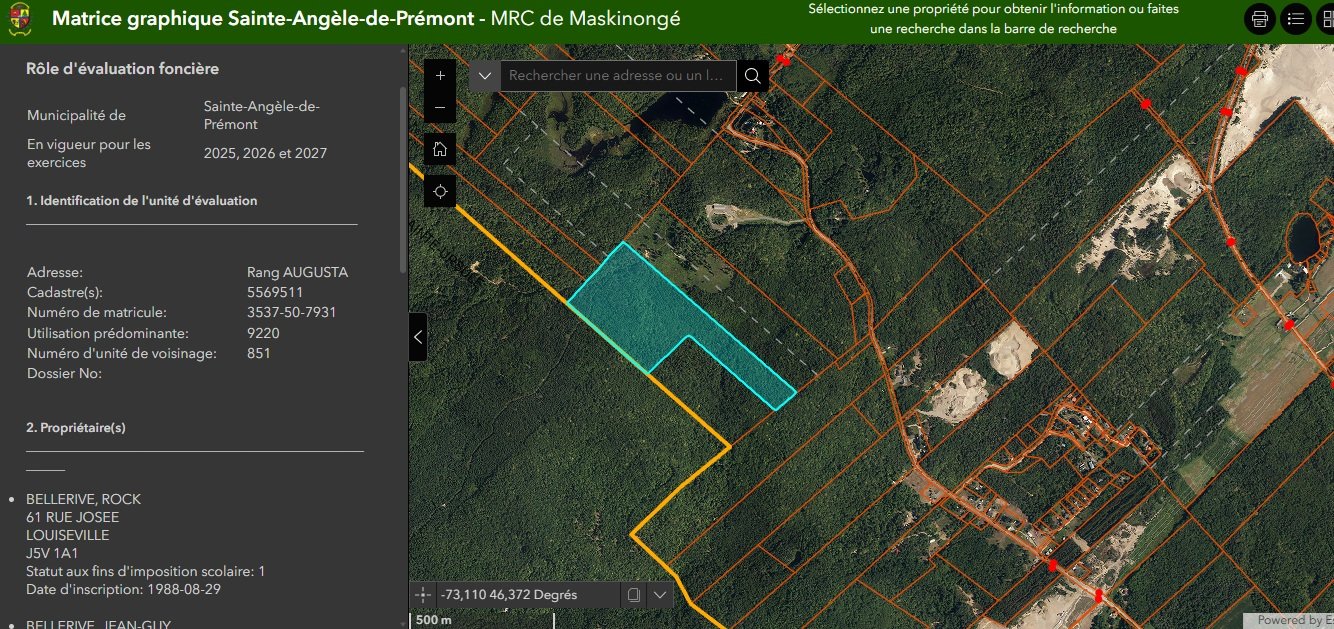
Task: Activate the coordinate capture crosshair
Action: tap(424, 595)
